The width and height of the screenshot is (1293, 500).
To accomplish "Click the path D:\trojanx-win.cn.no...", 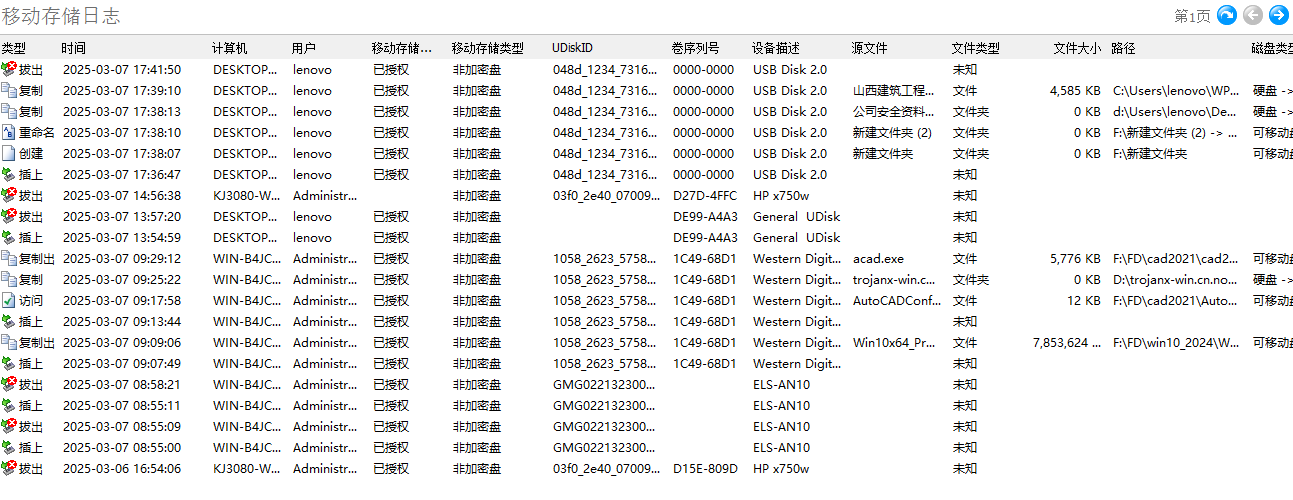I will coord(1176,279).
